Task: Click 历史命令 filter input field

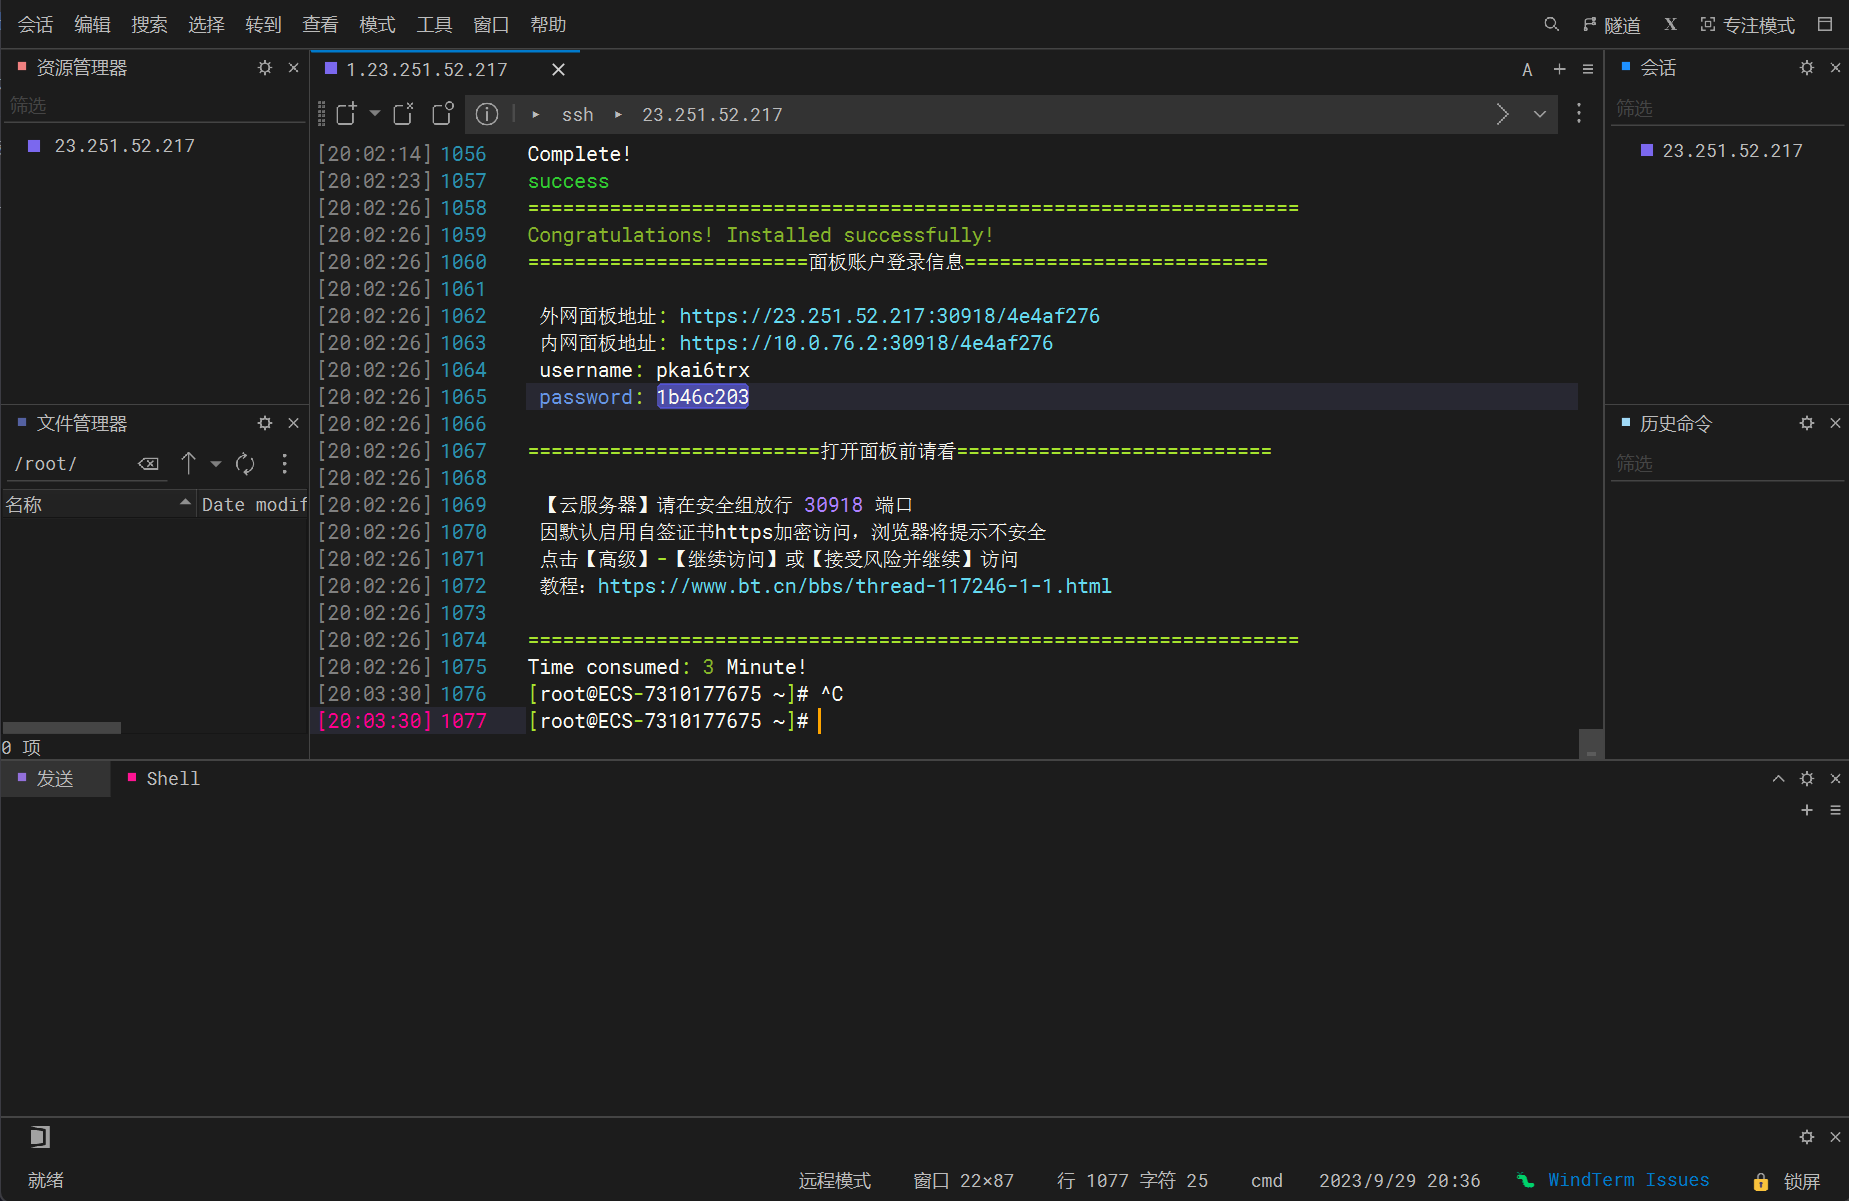Action: click(1727, 464)
